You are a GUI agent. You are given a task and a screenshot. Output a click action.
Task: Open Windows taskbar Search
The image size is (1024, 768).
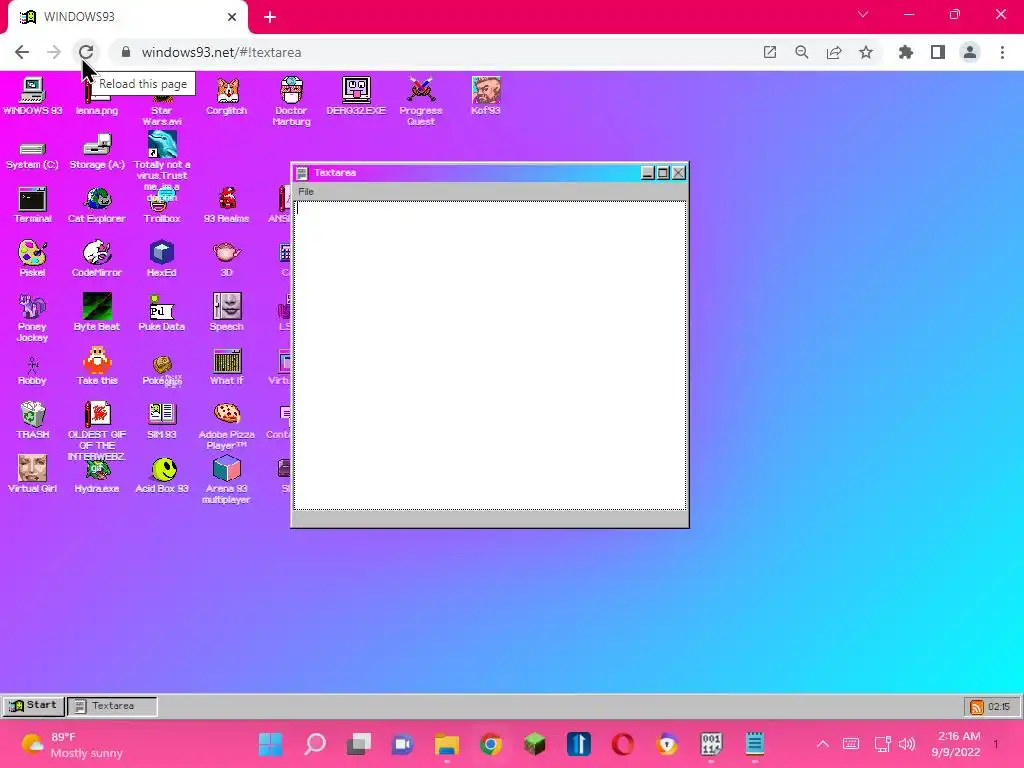pyautogui.click(x=315, y=744)
